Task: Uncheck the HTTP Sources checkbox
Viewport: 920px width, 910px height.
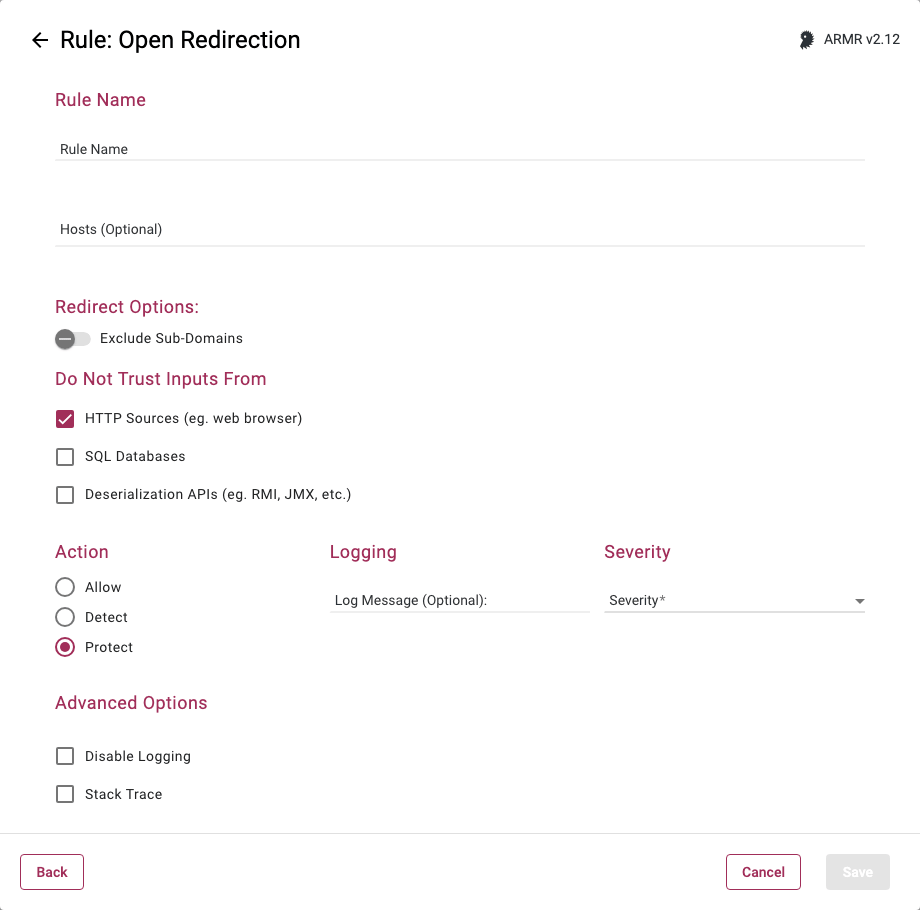Action: (65, 419)
